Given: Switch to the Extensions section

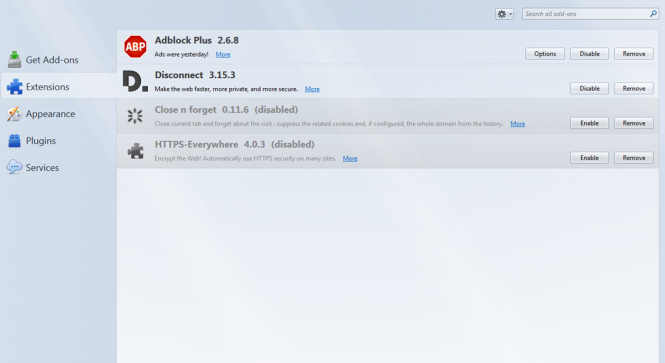Looking at the screenshot, I should [59, 87].
